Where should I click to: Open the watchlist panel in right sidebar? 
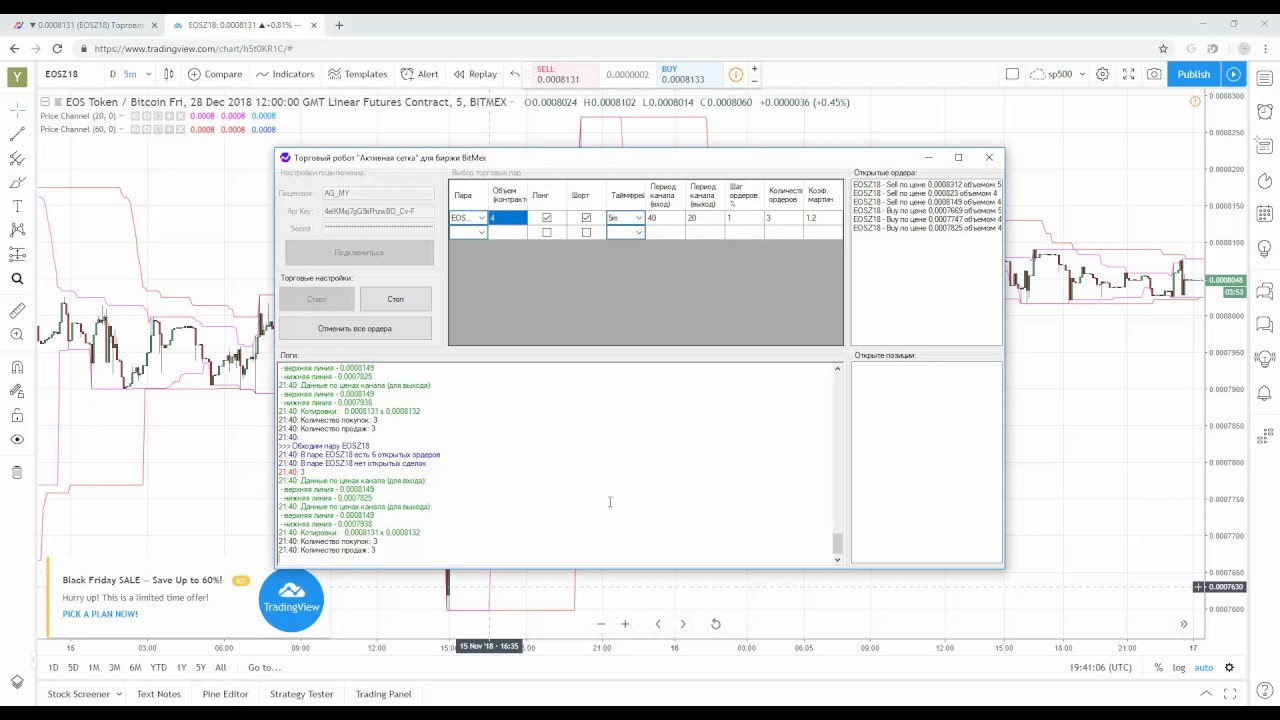click(x=1265, y=78)
